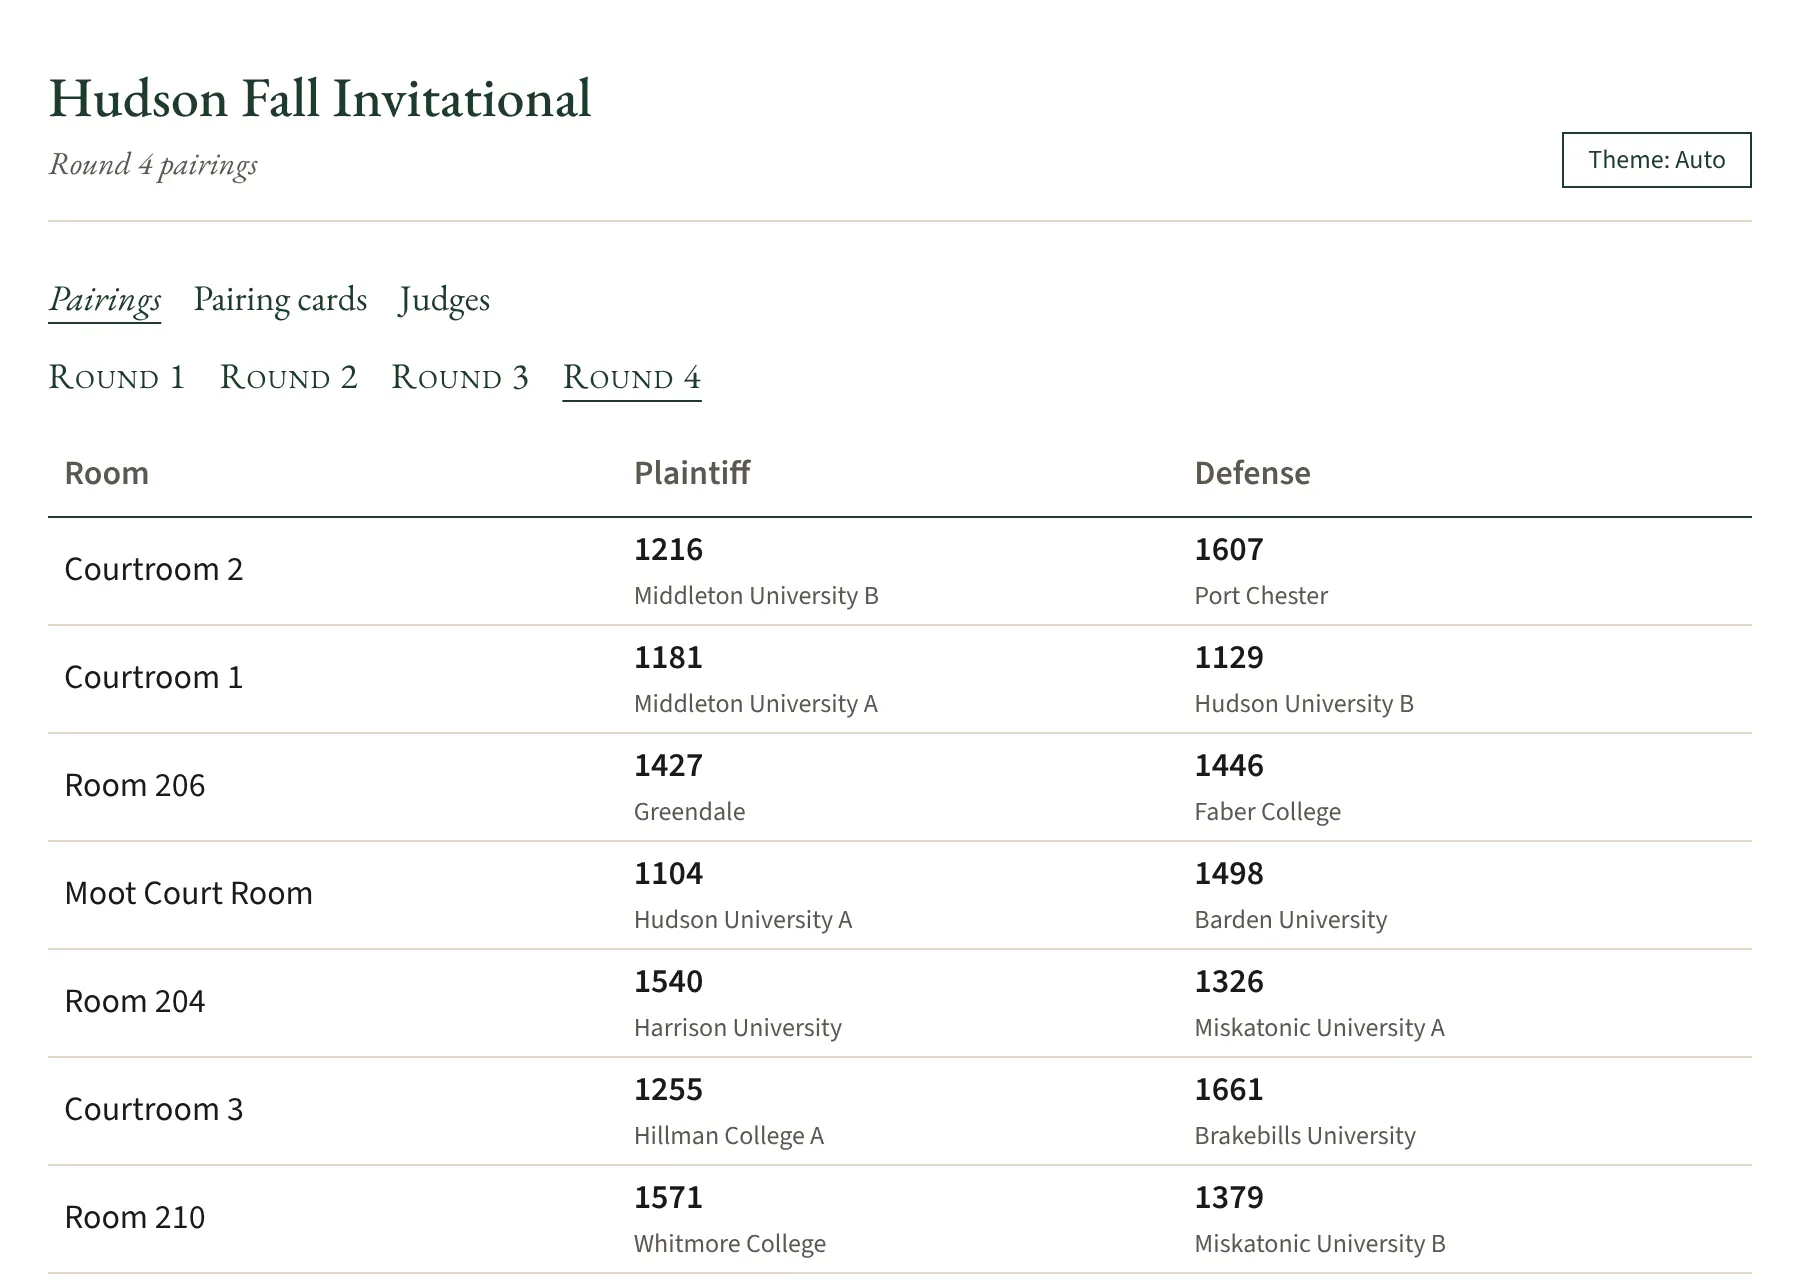Image resolution: width=1800 pixels, height=1280 pixels.
Task: Click Hillman College A team name
Action: (729, 1136)
